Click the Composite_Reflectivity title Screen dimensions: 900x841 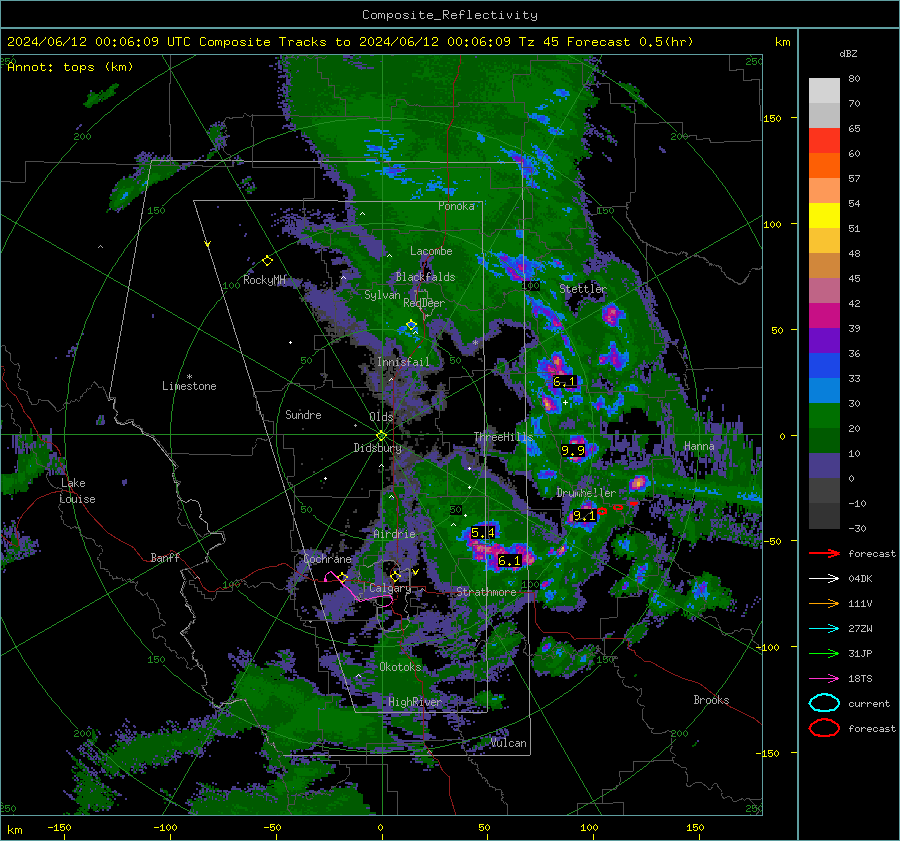(450, 15)
